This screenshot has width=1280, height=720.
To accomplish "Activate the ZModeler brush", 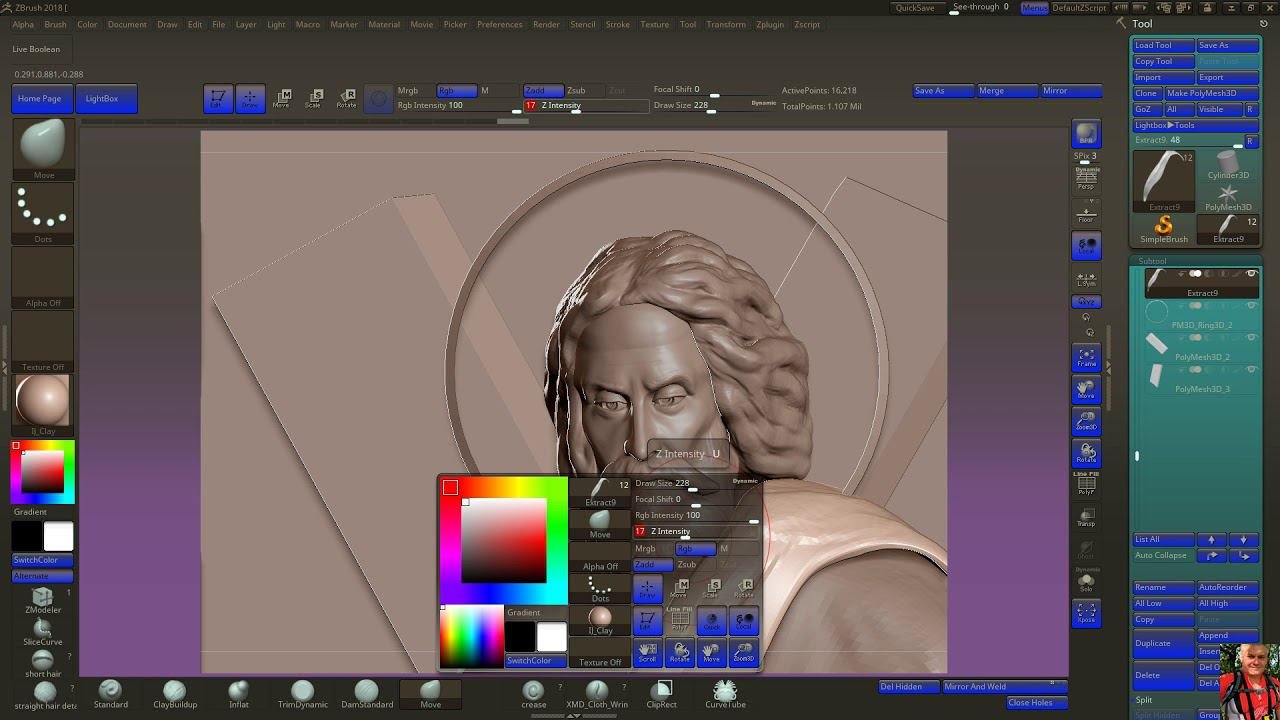I will [x=43, y=599].
